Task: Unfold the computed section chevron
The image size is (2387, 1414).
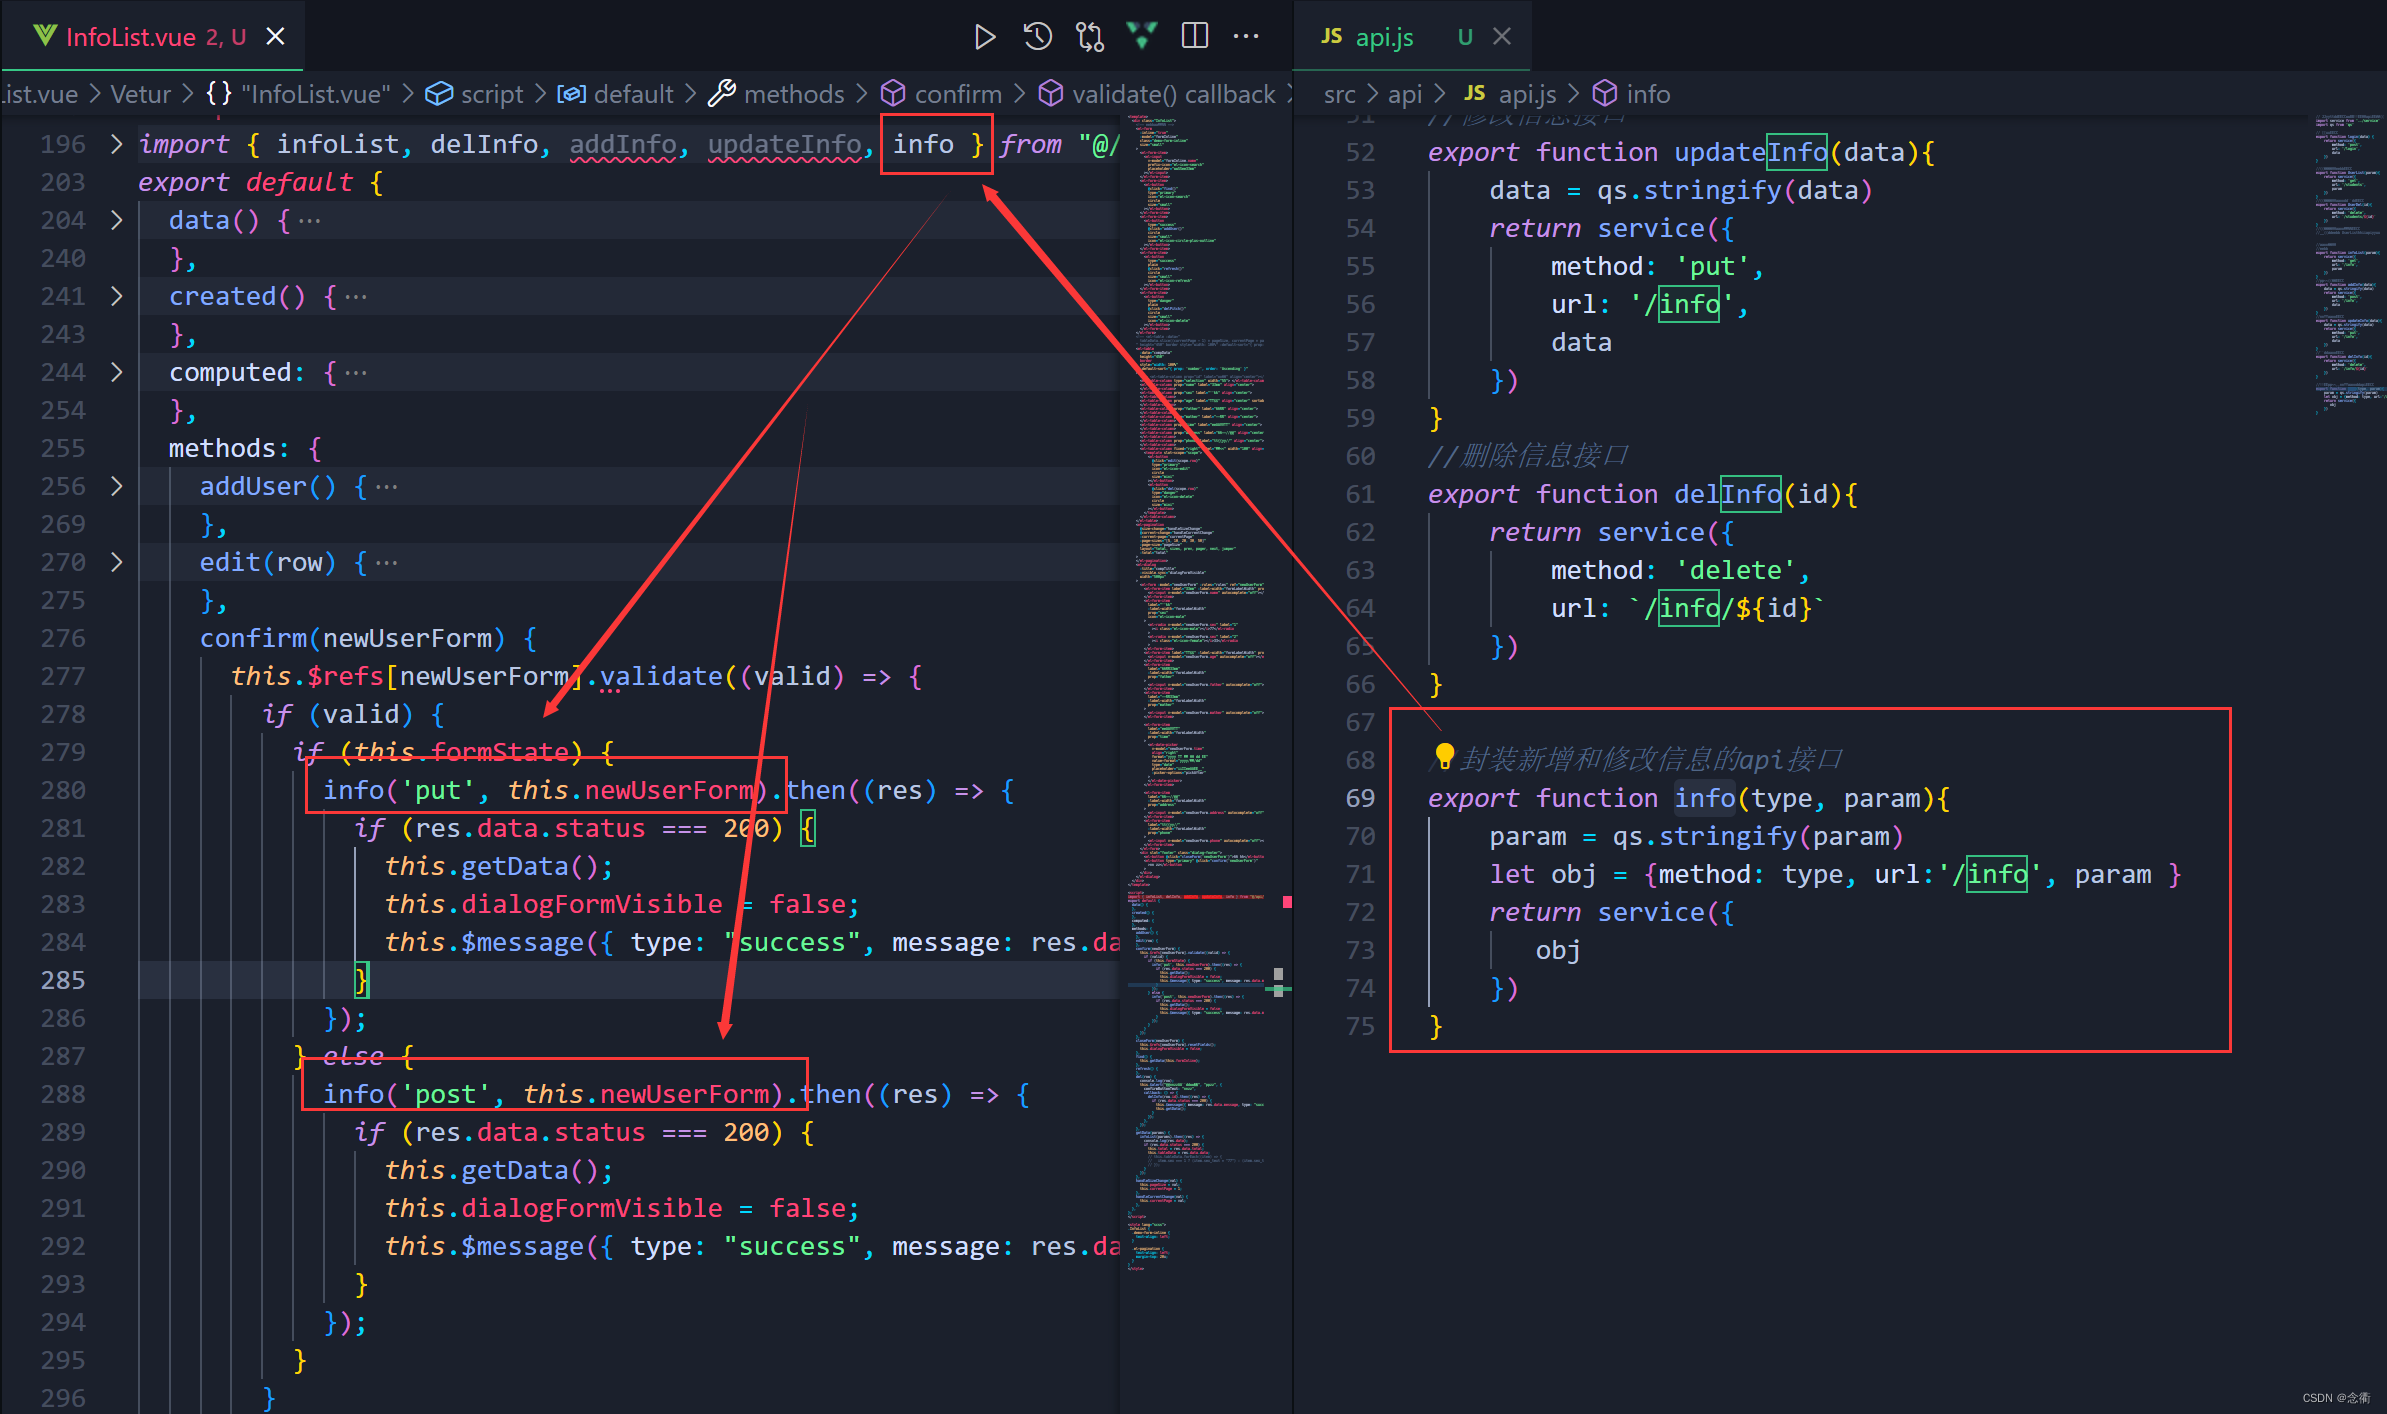Action: click(117, 372)
